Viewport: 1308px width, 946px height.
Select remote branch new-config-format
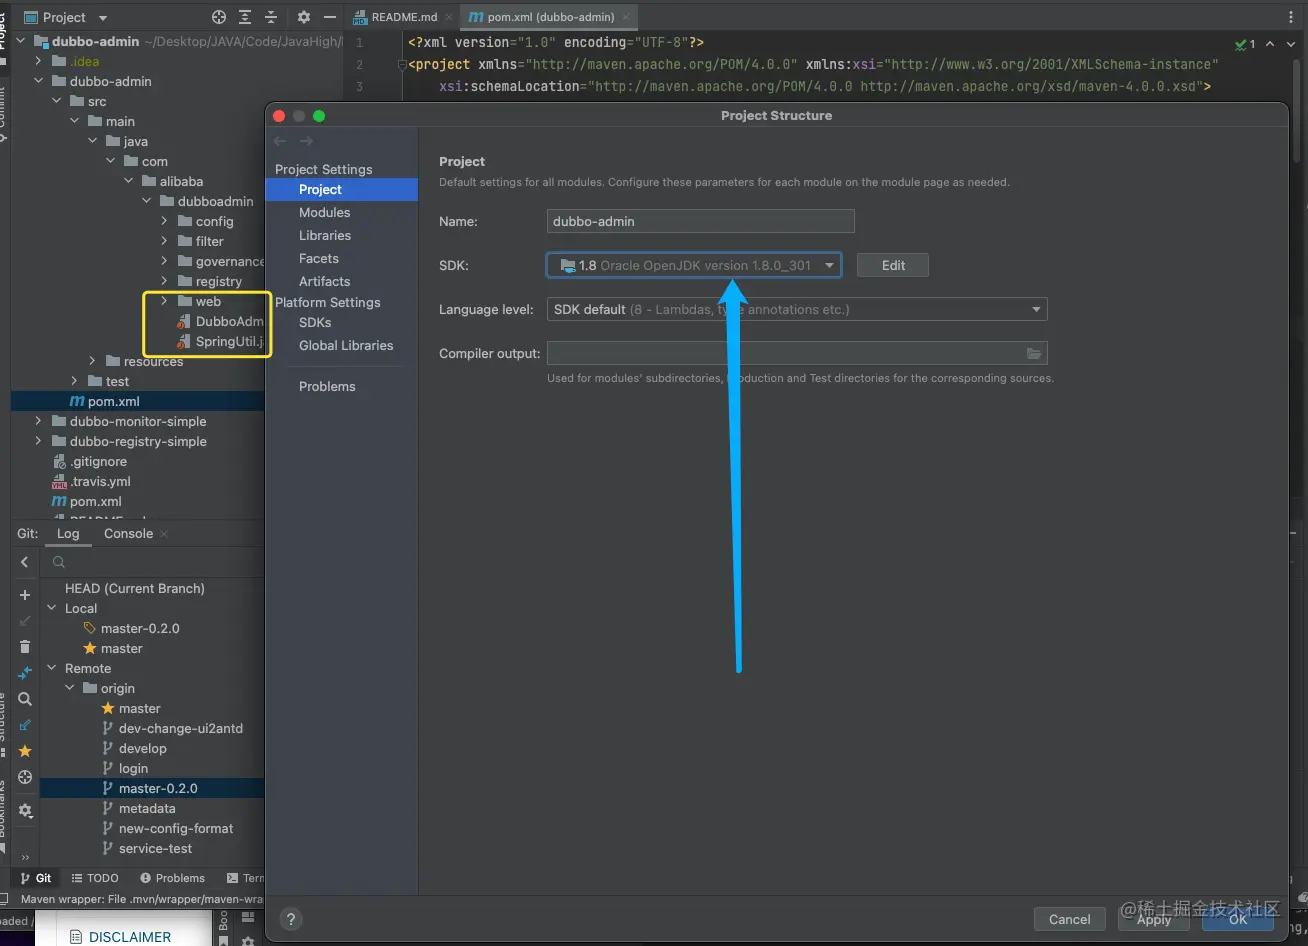[176, 828]
